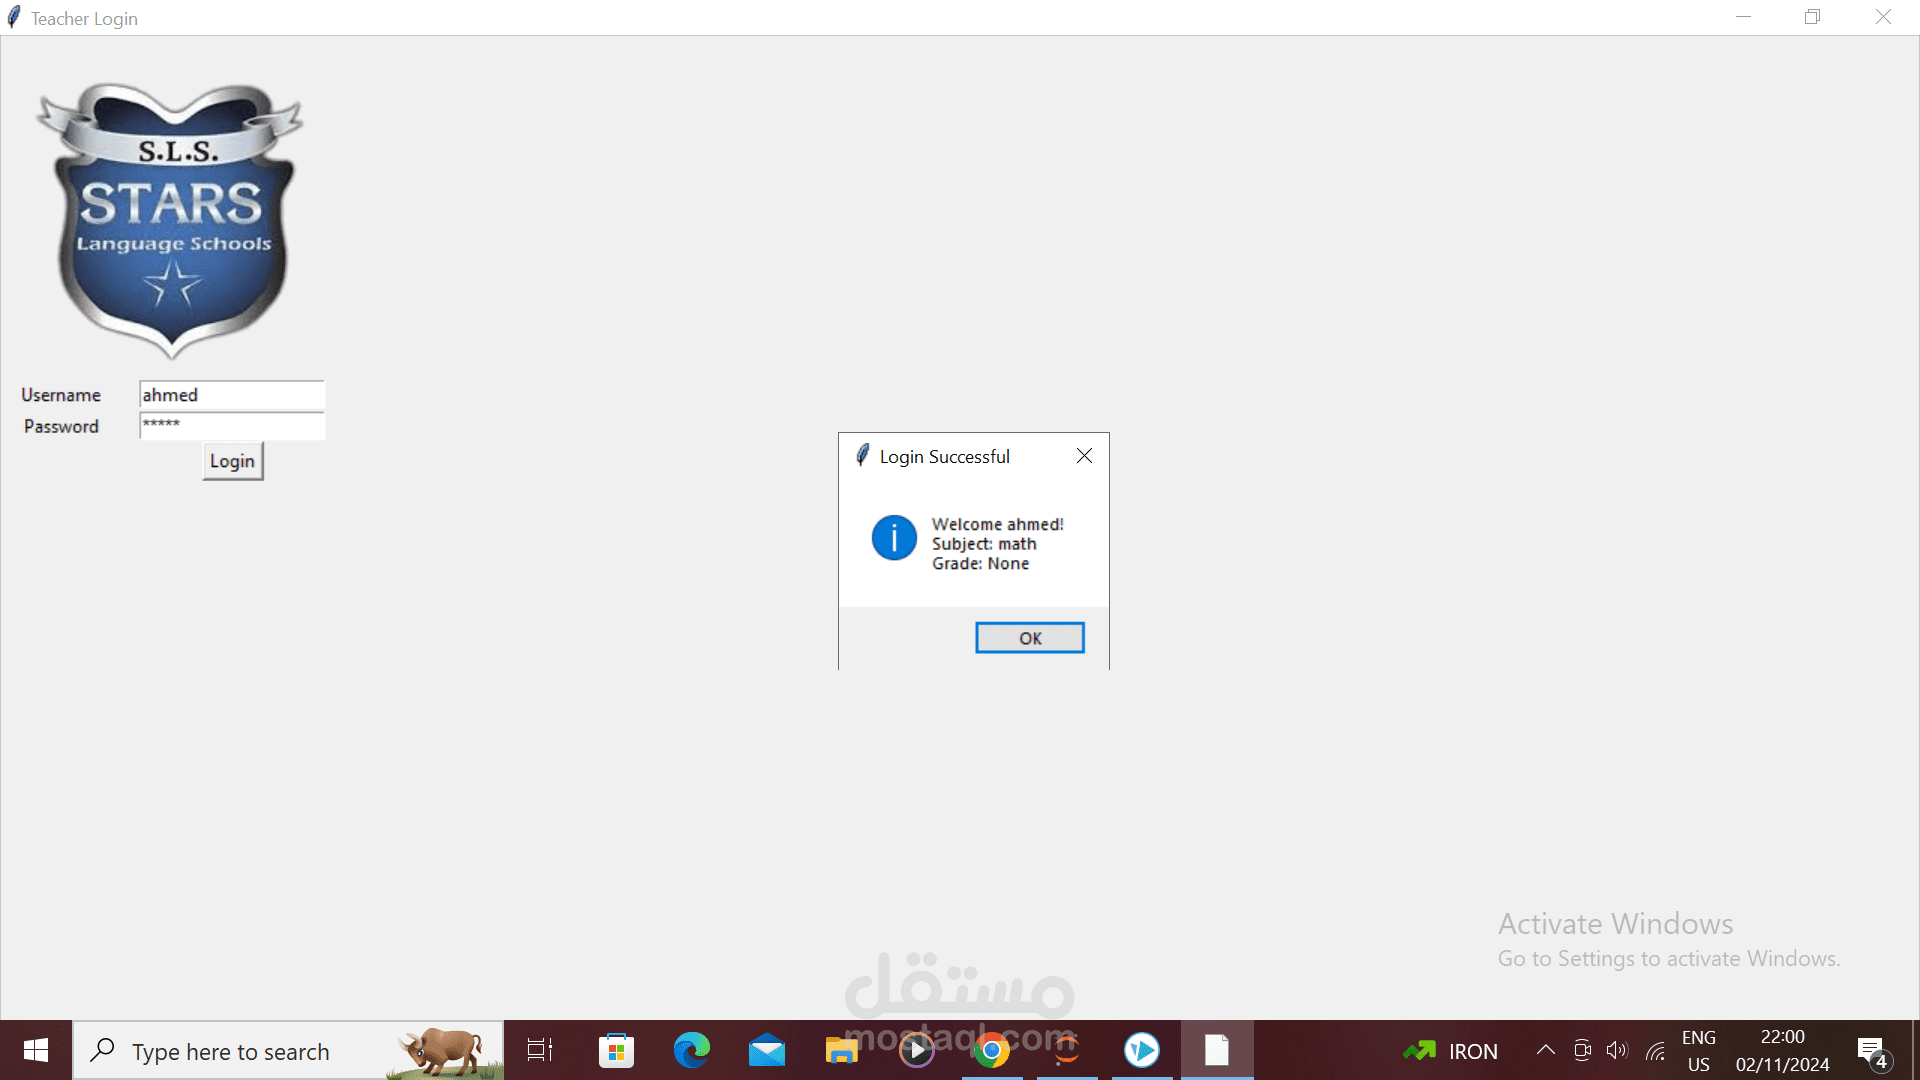Launch Microsoft Store from the taskbar
Screen dimensions: 1920x1080
(x=616, y=1050)
